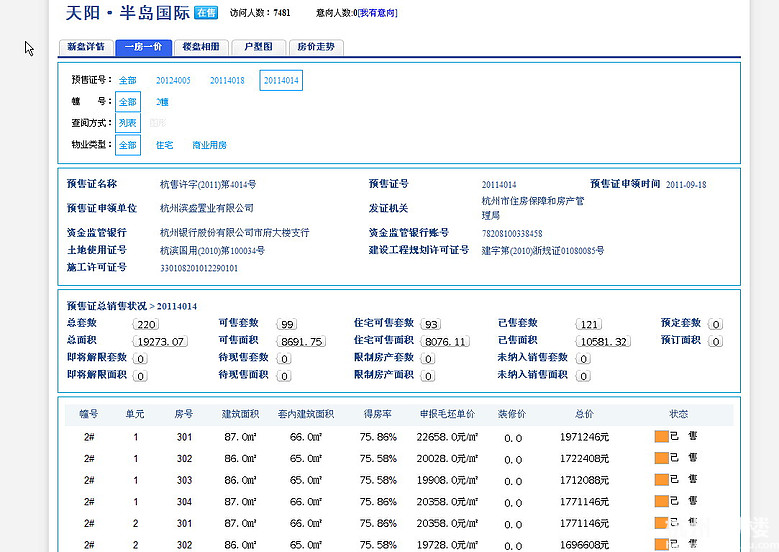Screen dimensions: 779x552
Task: Click the 天阳·半岛国际 project title
Action: [128, 13]
